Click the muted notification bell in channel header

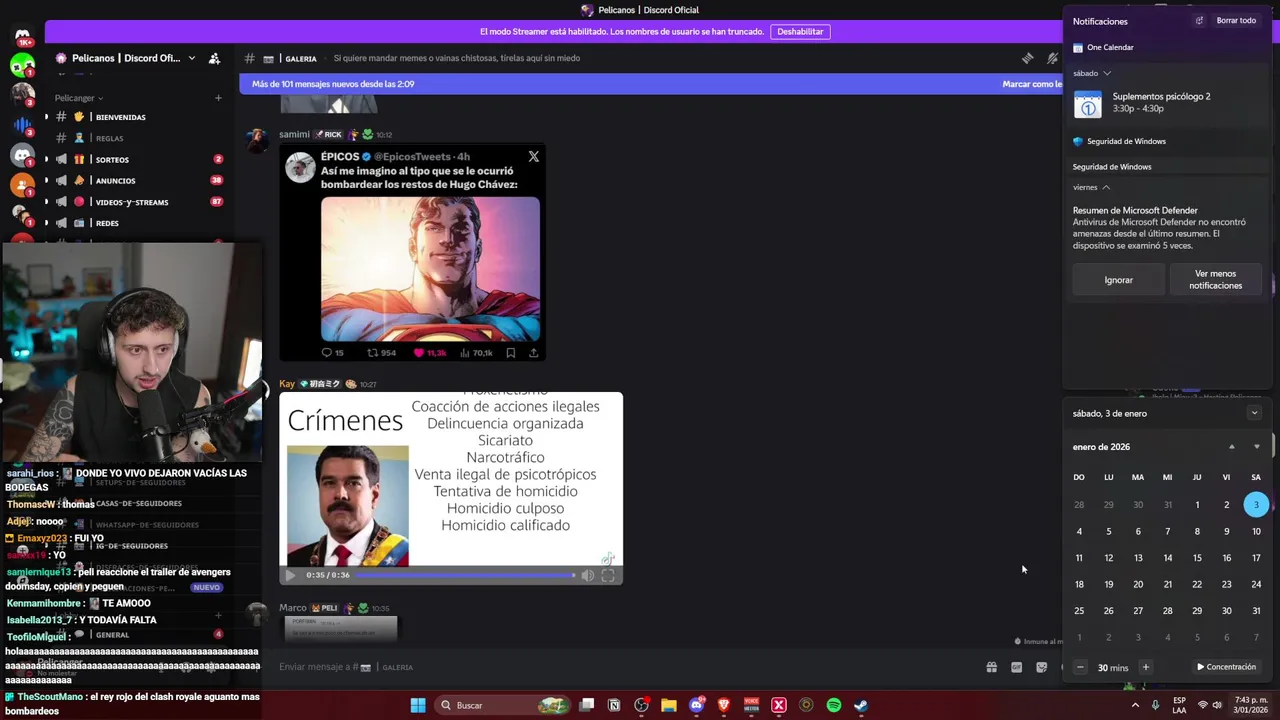[x=1052, y=58]
